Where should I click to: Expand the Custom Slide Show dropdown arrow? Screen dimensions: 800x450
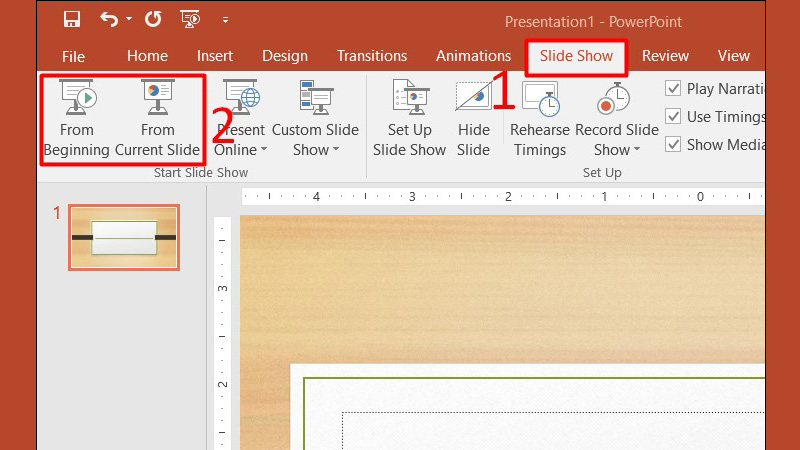coord(336,149)
